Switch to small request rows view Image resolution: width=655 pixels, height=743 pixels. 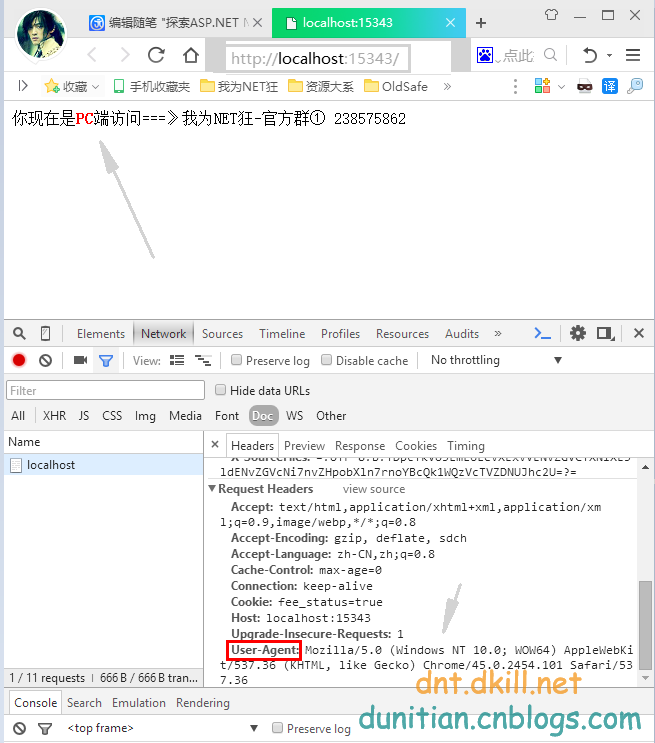click(203, 361)
